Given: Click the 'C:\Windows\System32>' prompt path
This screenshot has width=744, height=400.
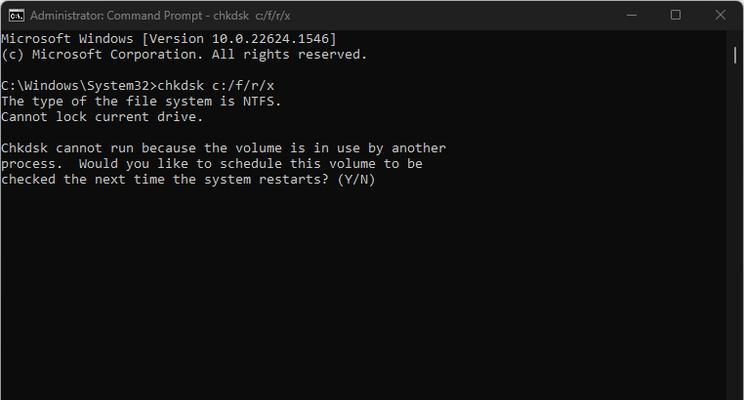Looking at the screenshot, I should coord(79,85).
